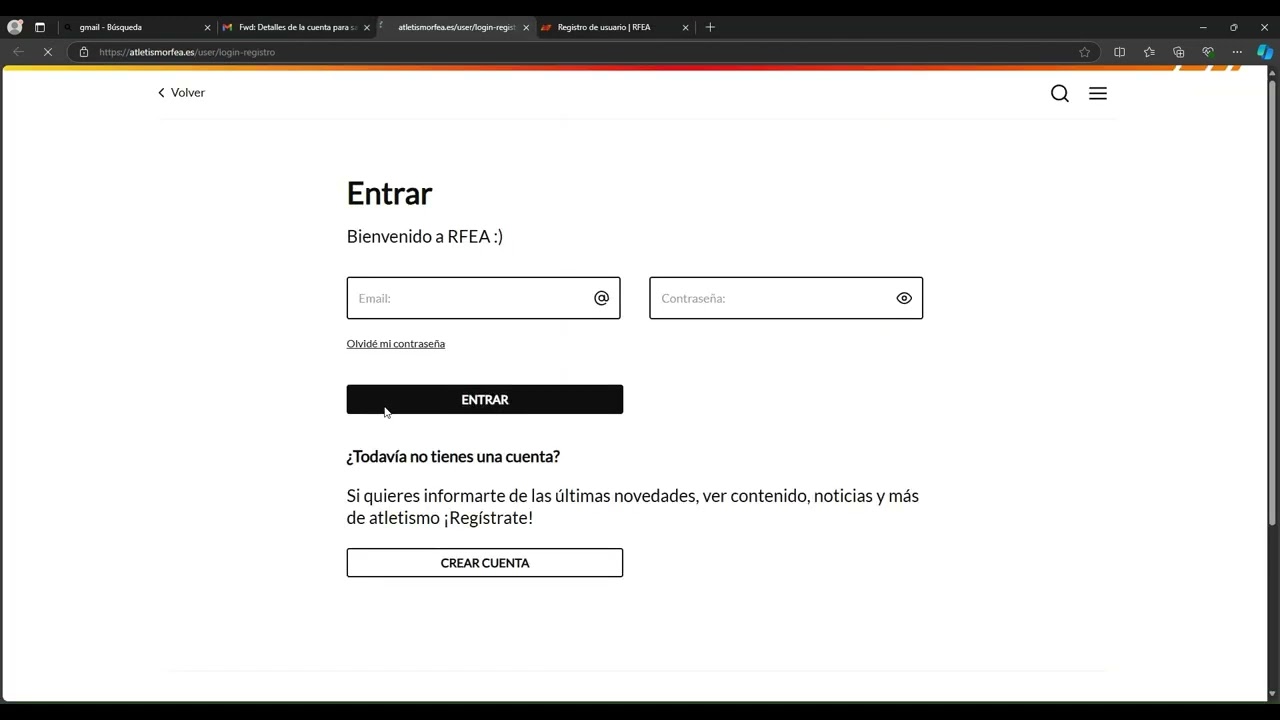Close the Registro de usuario RFEA tab

(685, 27)
